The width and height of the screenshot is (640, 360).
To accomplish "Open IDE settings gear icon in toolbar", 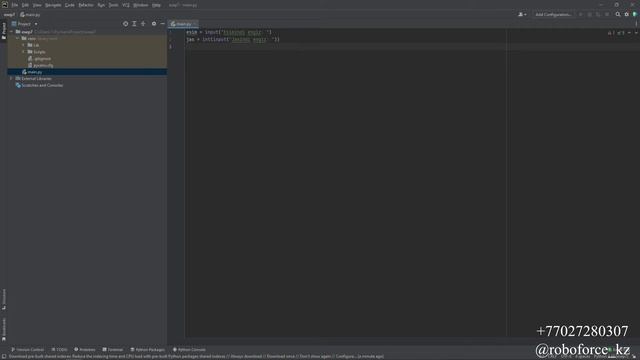I will (x=627, y=15).
